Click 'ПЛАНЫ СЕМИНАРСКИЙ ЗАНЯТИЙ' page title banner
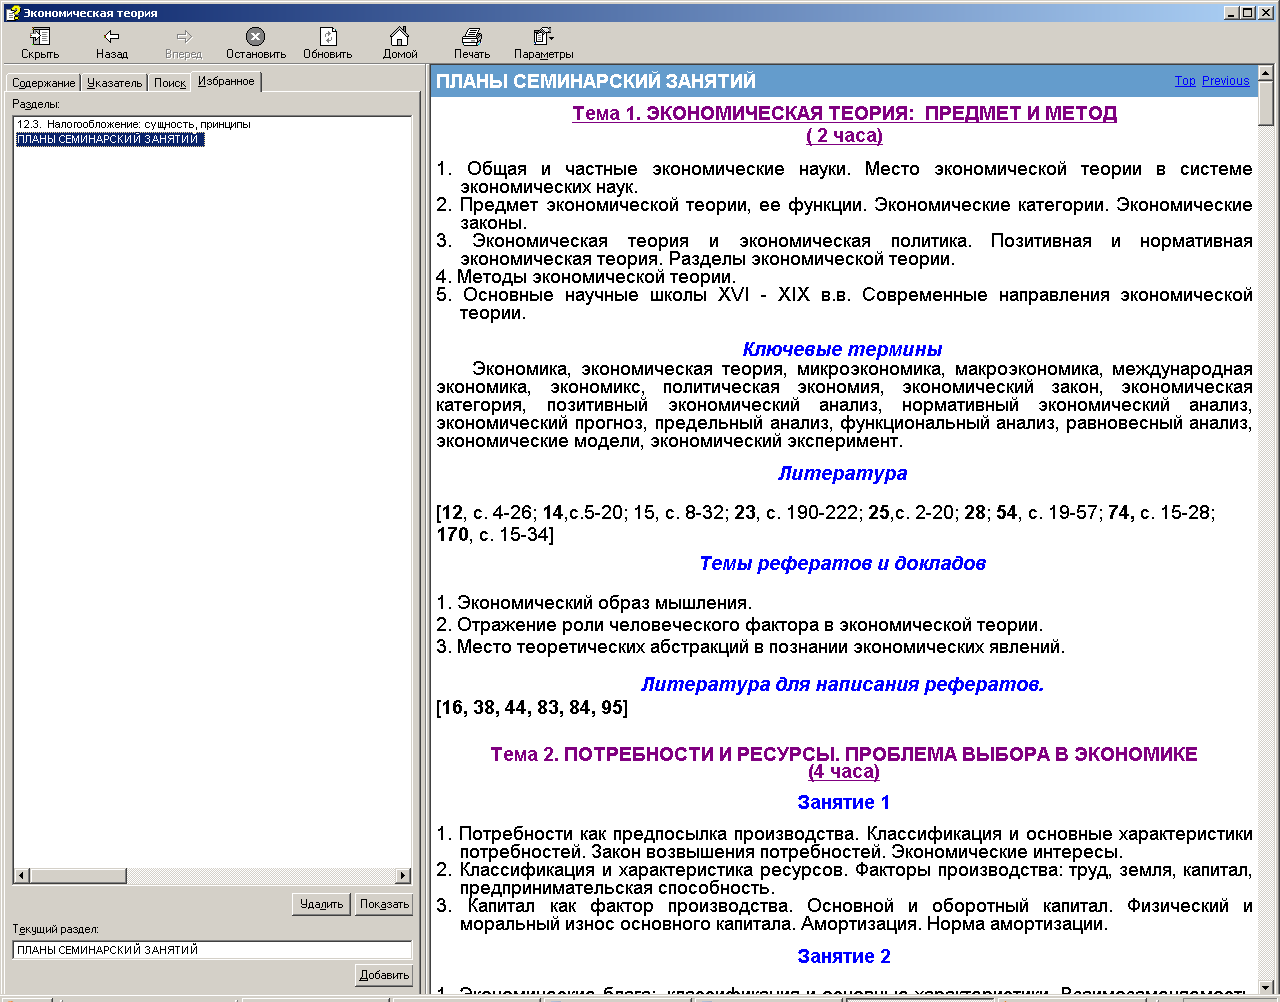The image size is (1280, 1002). click(596, 81)
